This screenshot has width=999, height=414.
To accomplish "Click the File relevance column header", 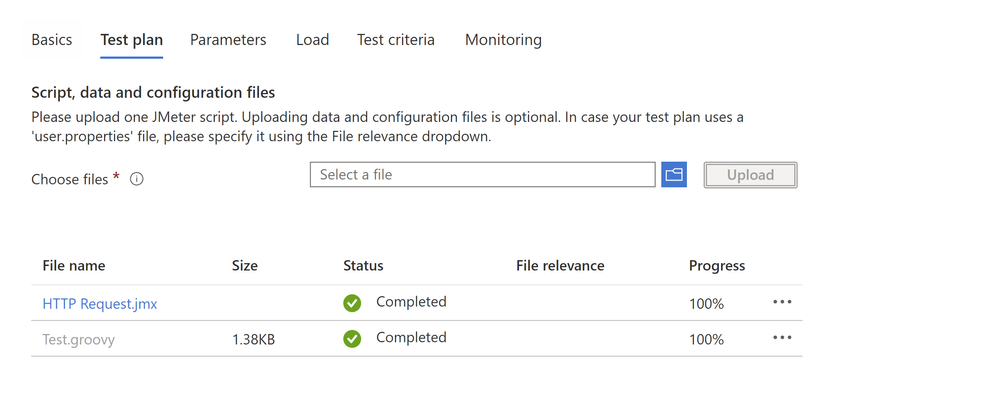I will pyautogui.click(x=560, y=266).
